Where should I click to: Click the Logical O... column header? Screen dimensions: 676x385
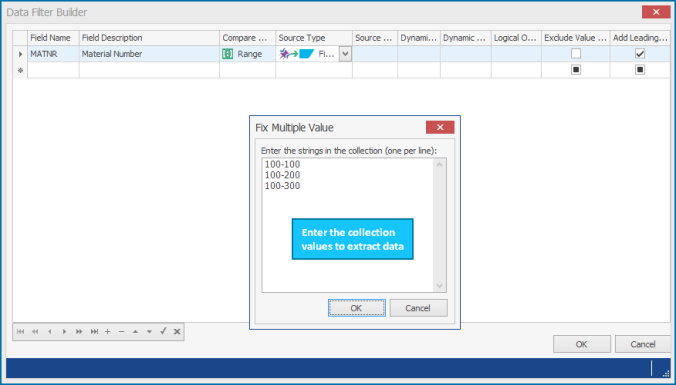[x=516, y=38]
